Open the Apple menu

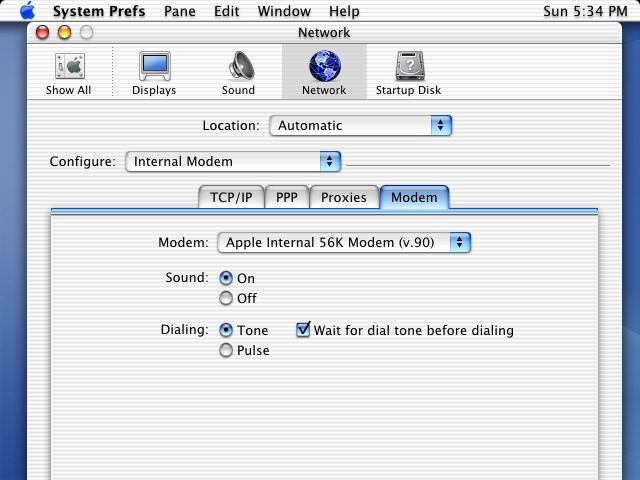pyautogui.click(x=28, y=11)
